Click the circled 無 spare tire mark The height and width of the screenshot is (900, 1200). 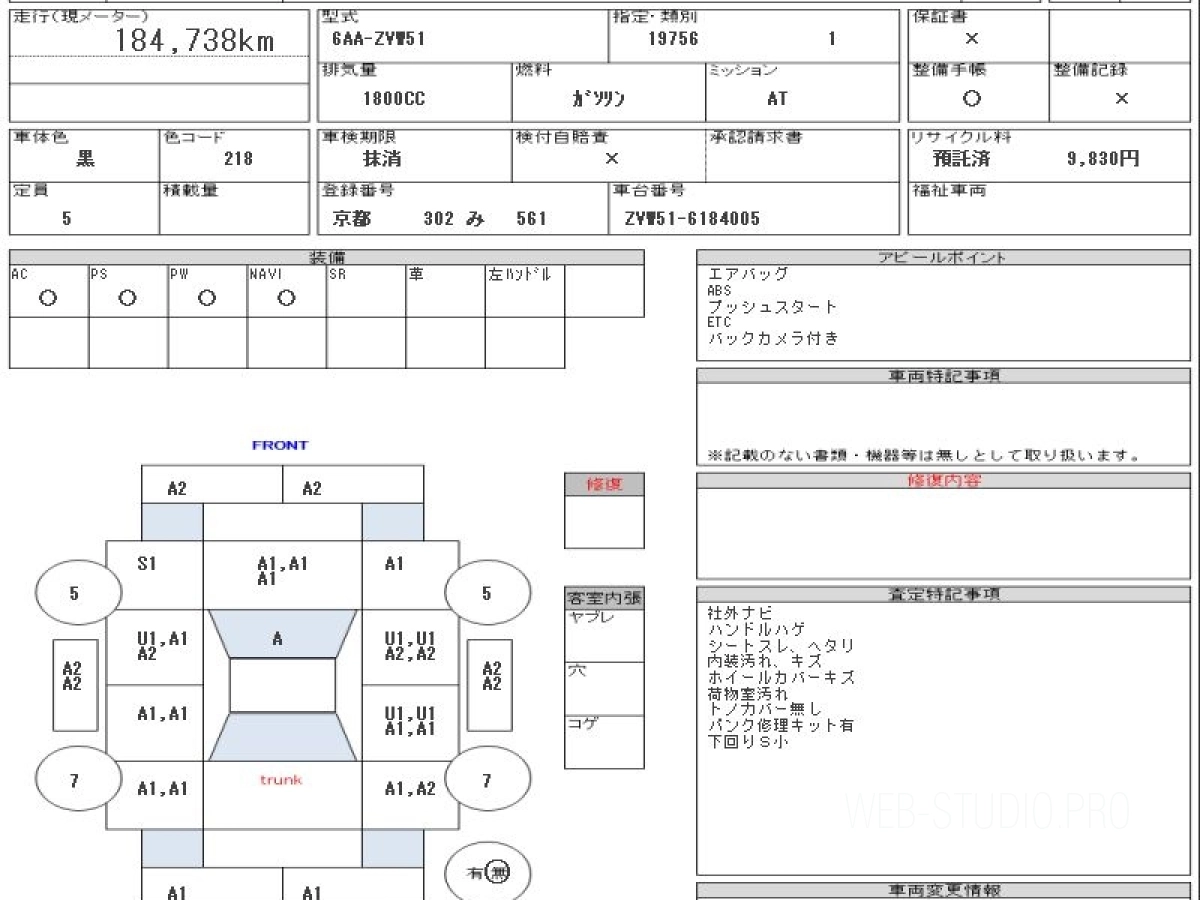[499, 873]
